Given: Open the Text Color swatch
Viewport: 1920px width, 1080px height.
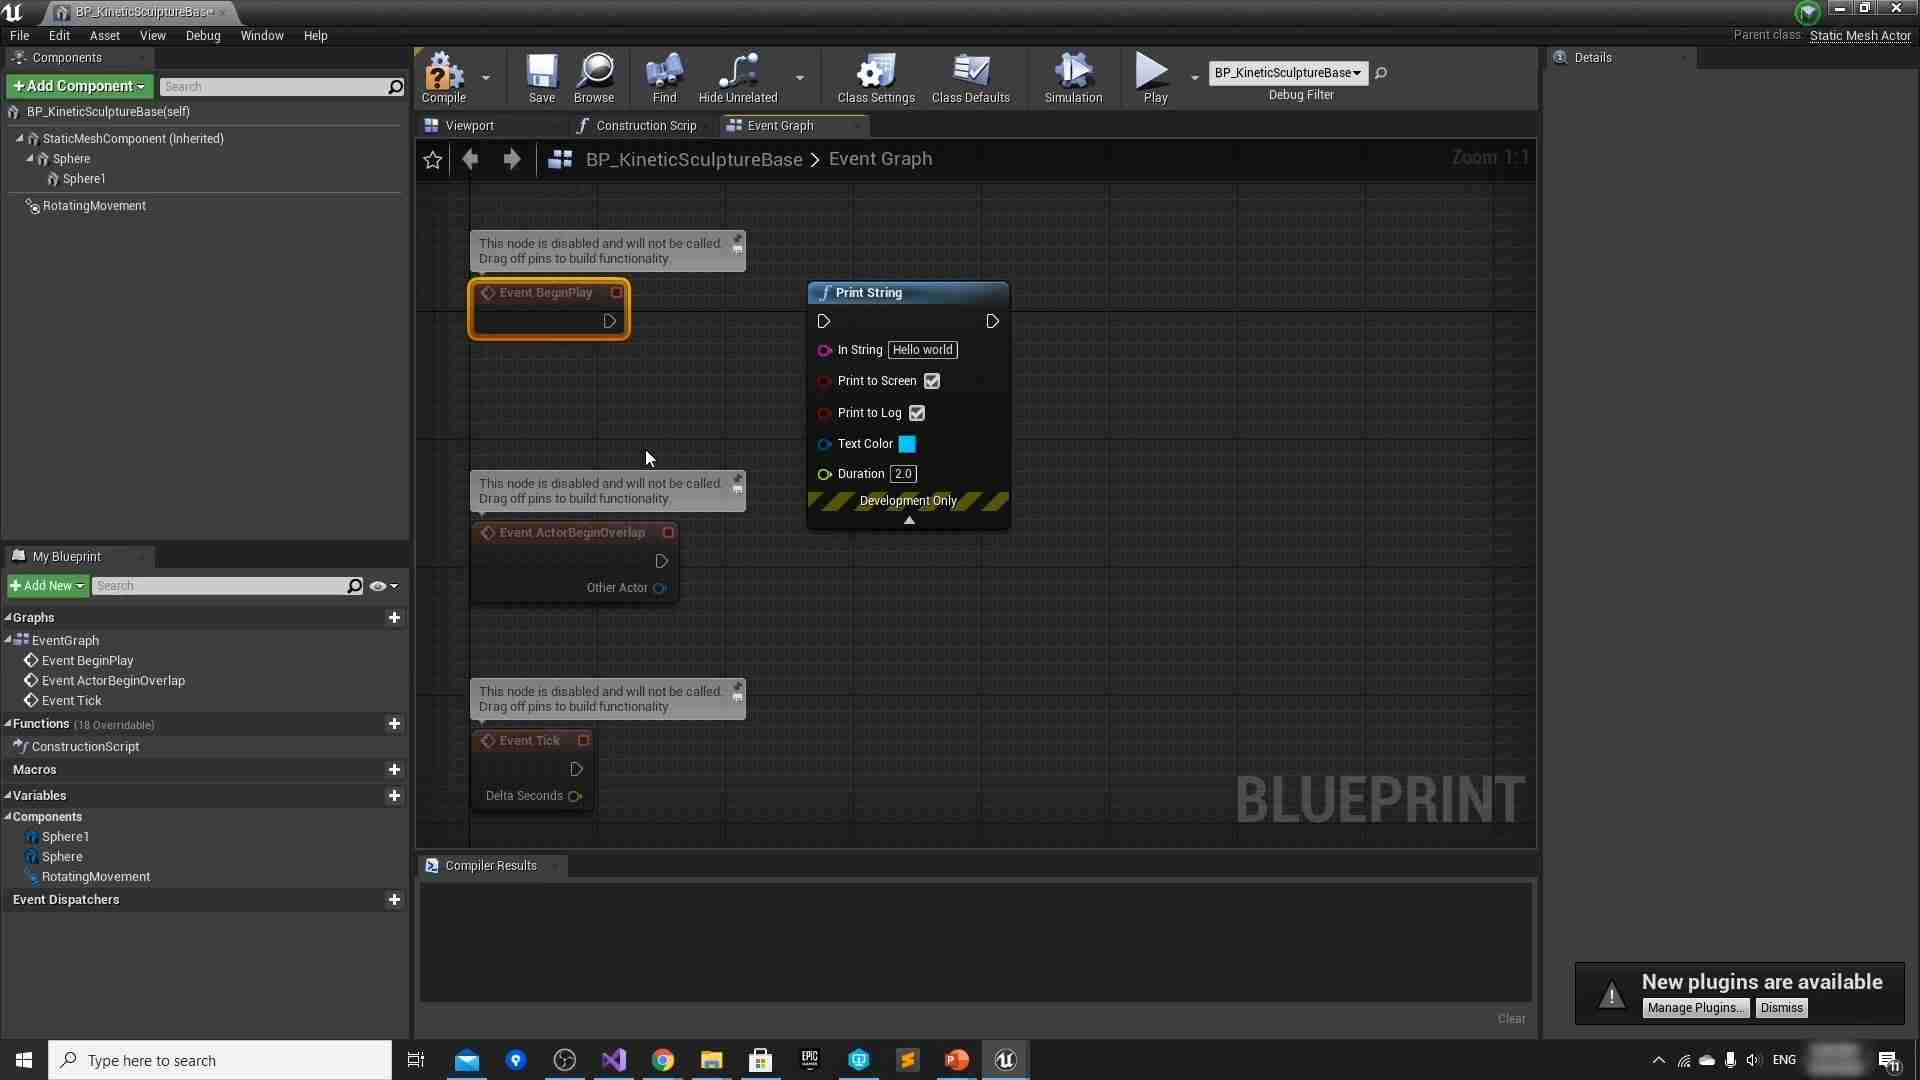Looking at the screenshot, I should pyautogui.click(x=907, y=444).
